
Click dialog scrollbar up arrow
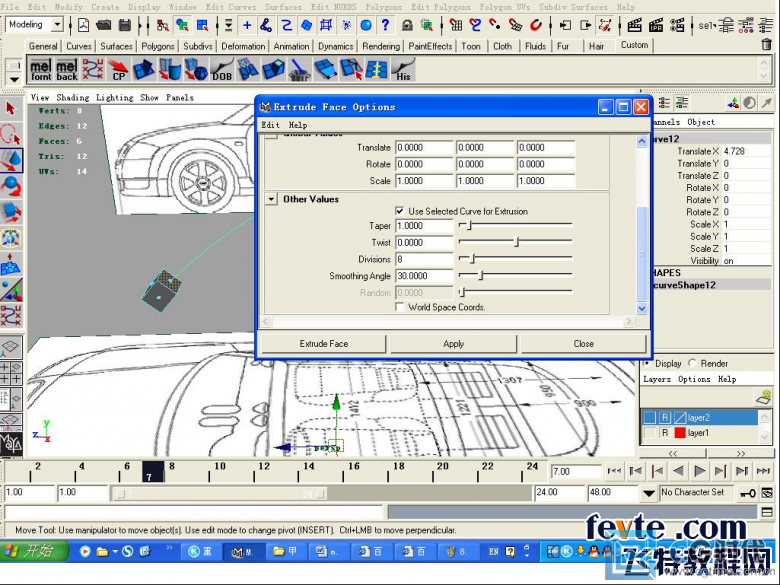[642, 141]
